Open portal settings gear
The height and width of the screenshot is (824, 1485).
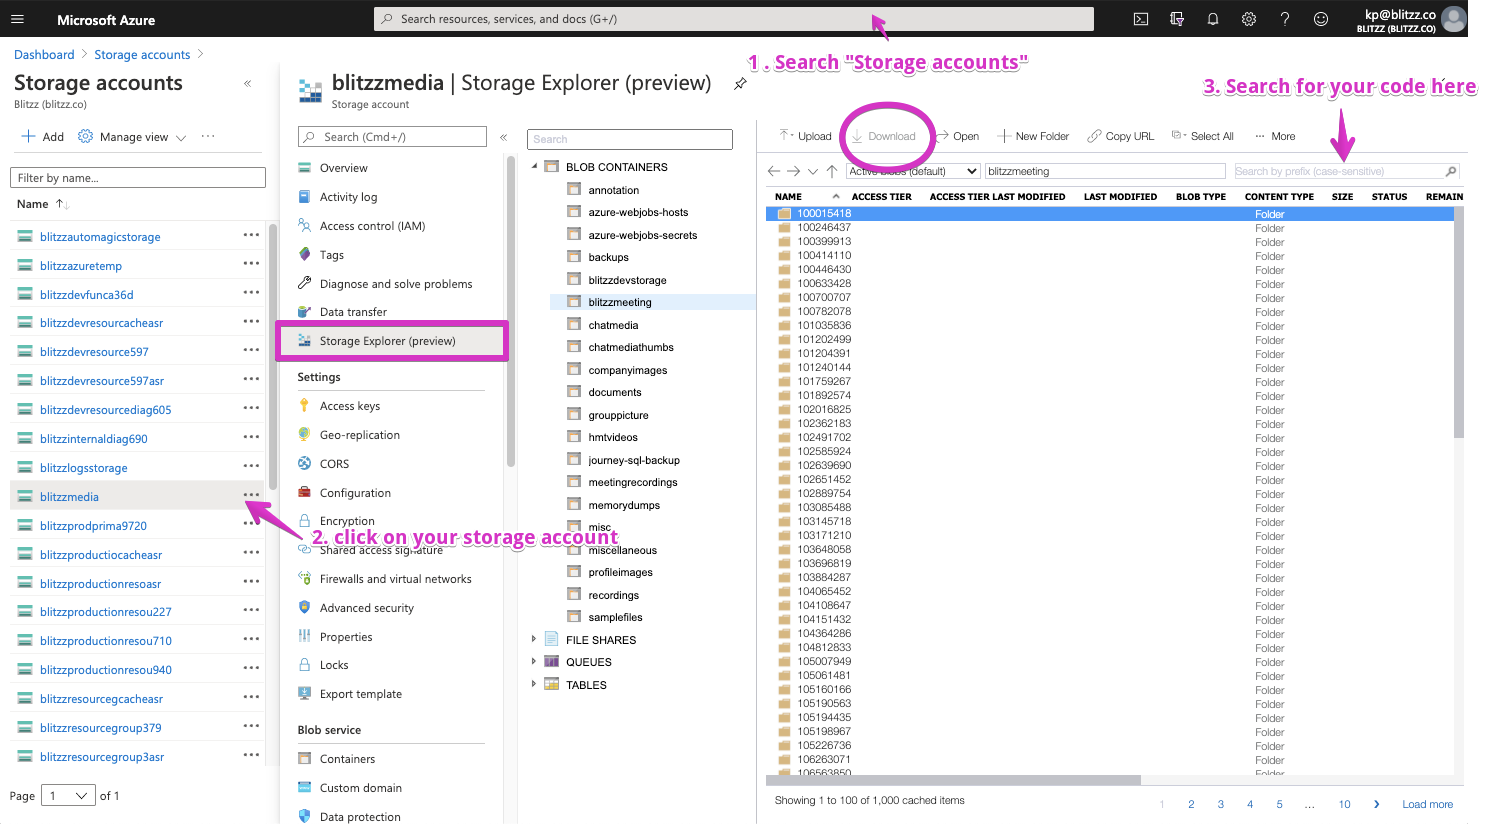(1249, 19)
